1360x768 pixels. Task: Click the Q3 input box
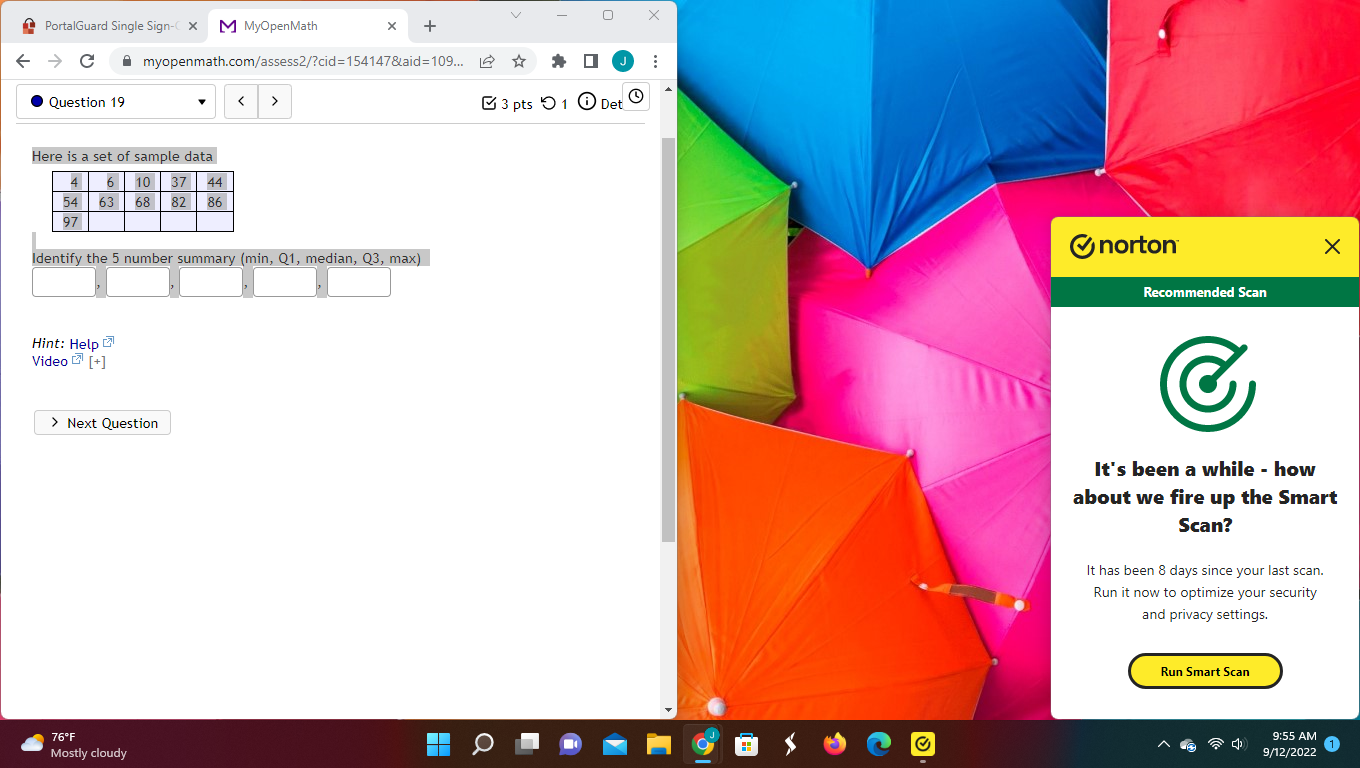pyautogui.click(x=285, y=282)
